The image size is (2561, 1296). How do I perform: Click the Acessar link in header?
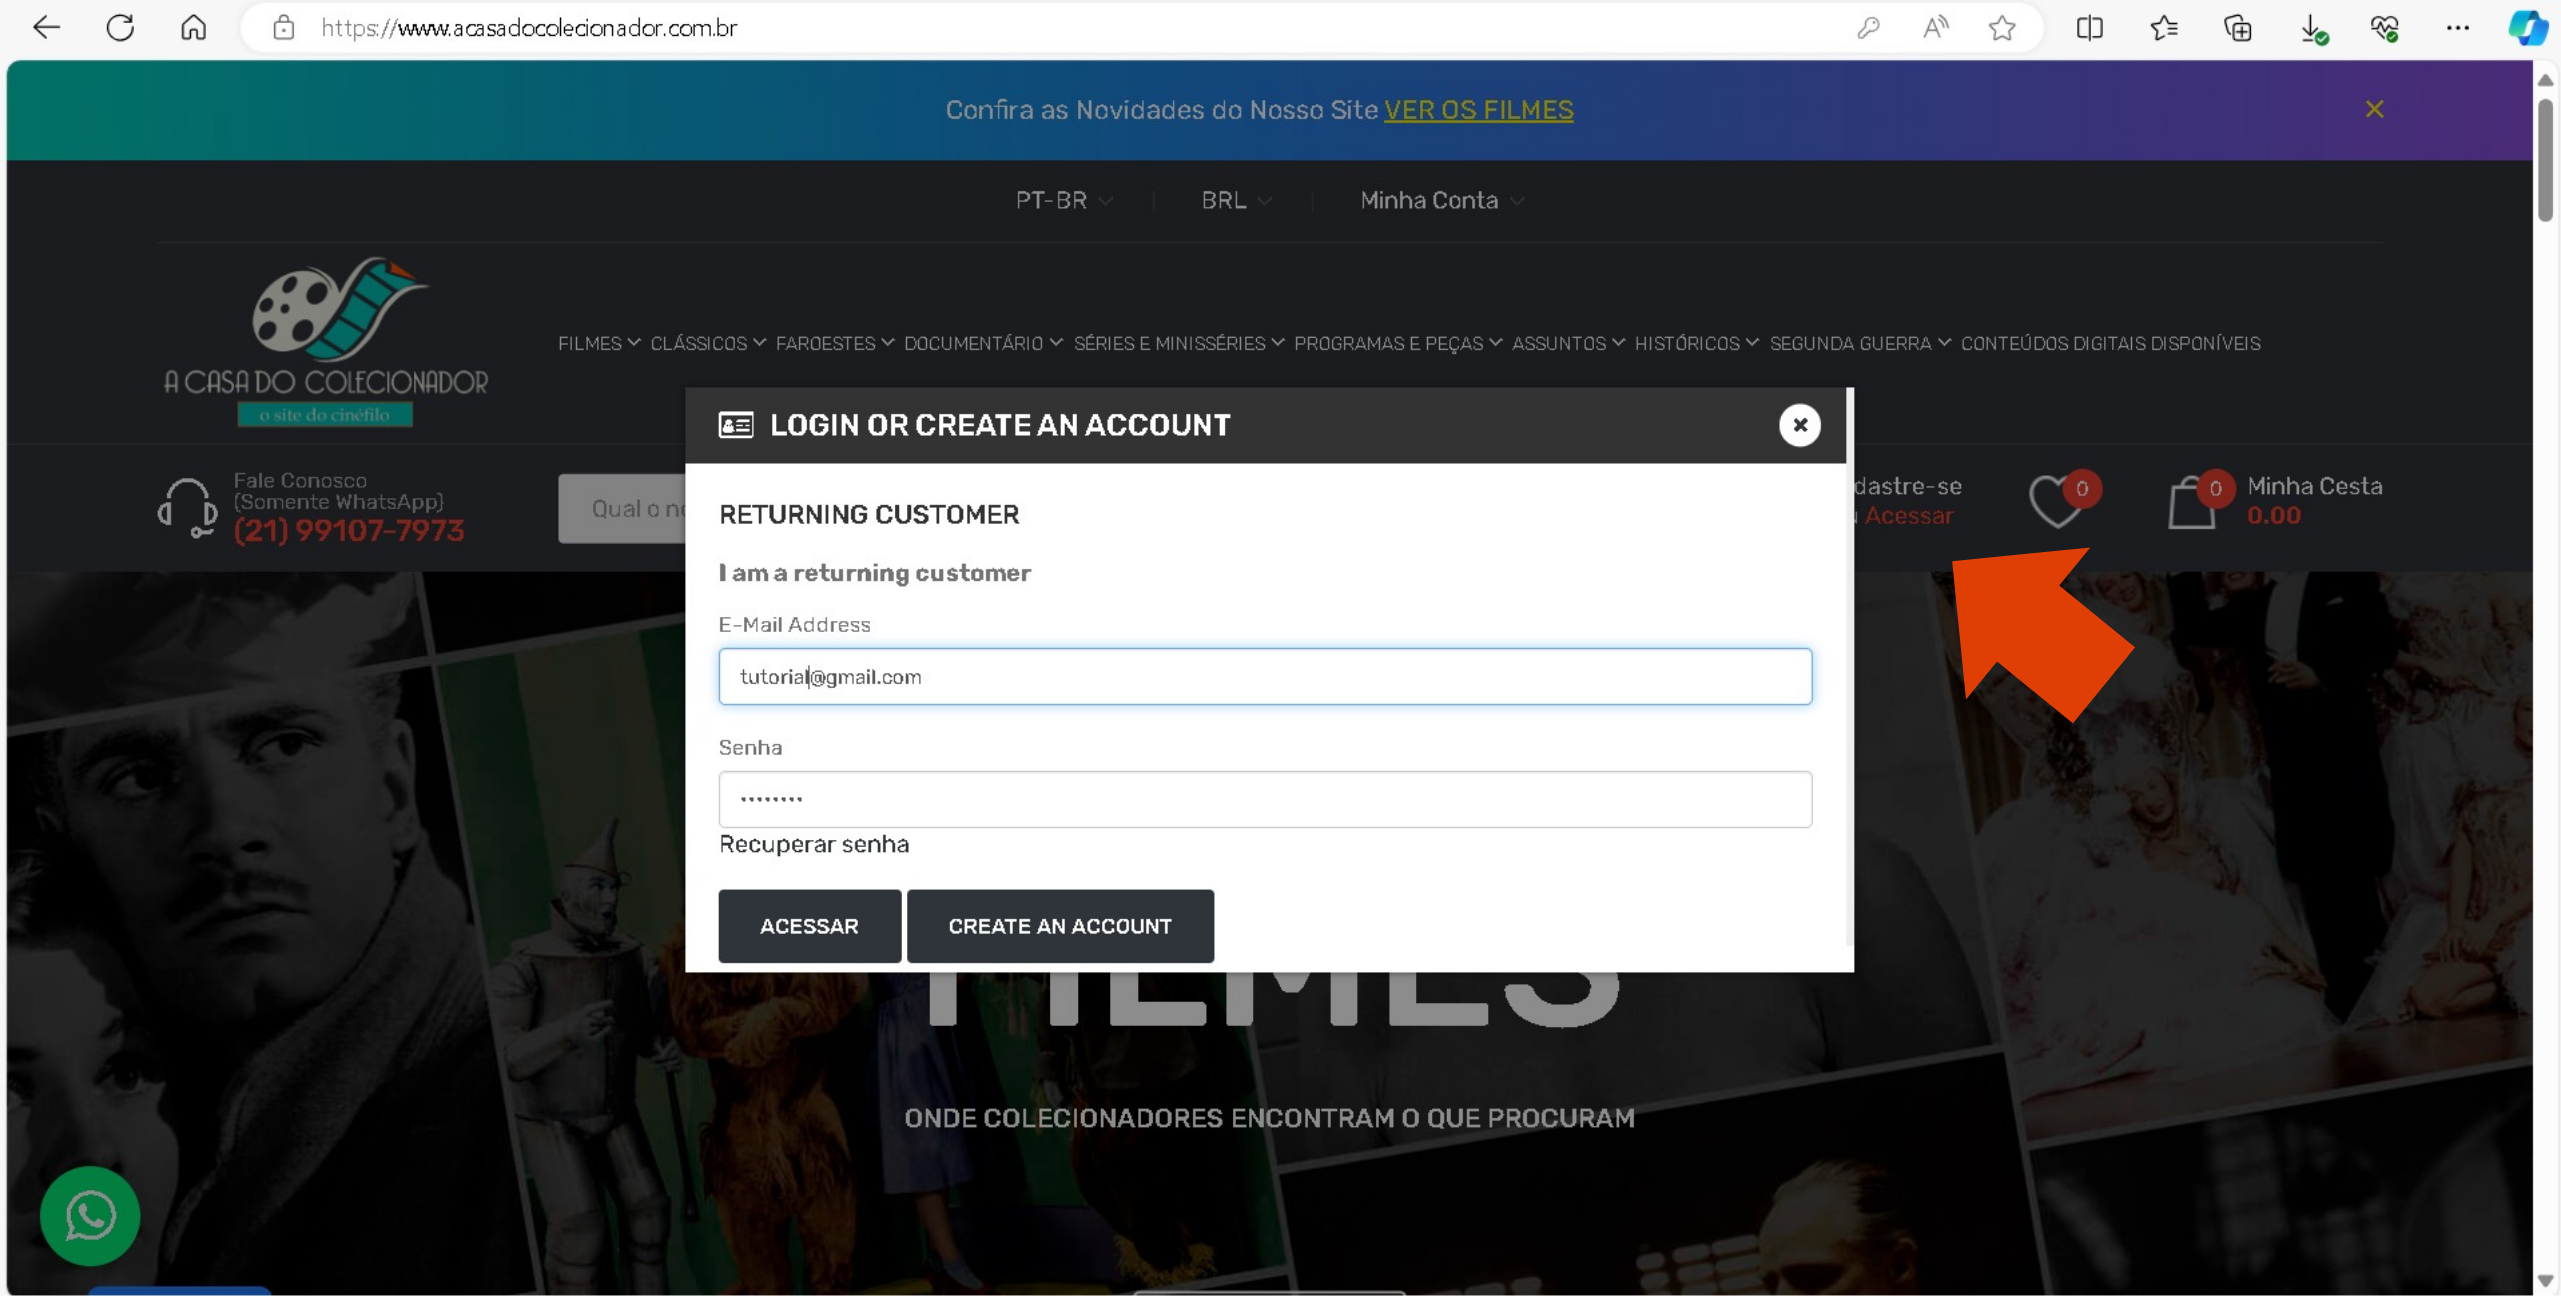[x=1908, y=516]
